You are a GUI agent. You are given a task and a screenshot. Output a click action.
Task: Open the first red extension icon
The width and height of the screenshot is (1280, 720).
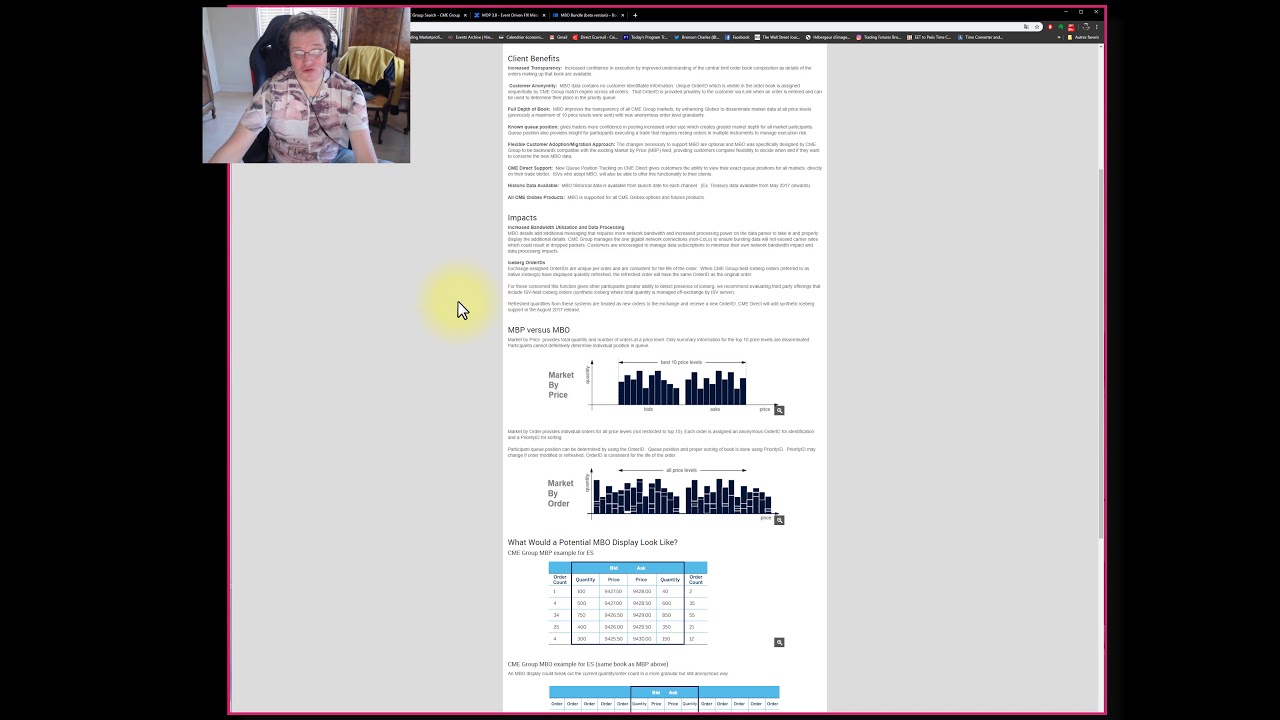[1050, 27]
